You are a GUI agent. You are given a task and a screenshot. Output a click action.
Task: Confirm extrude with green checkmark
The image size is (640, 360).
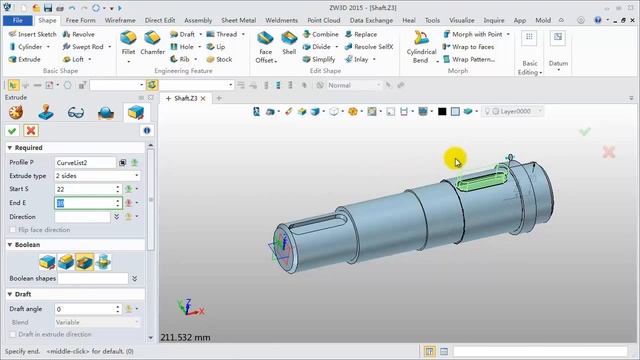point(12,131)
